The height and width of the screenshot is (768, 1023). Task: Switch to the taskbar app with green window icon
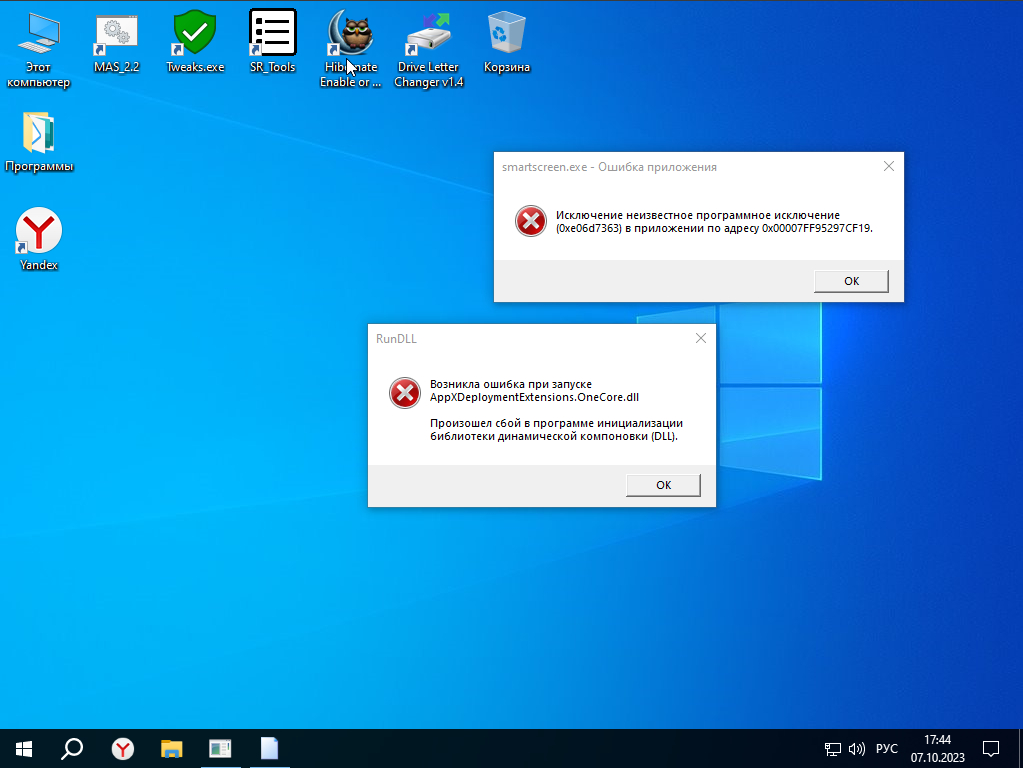coord(221,748)
